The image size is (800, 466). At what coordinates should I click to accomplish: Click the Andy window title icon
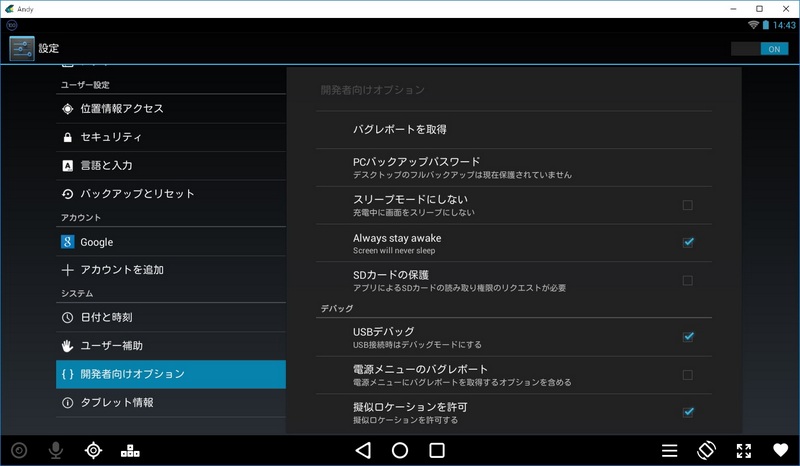[9, 9]
